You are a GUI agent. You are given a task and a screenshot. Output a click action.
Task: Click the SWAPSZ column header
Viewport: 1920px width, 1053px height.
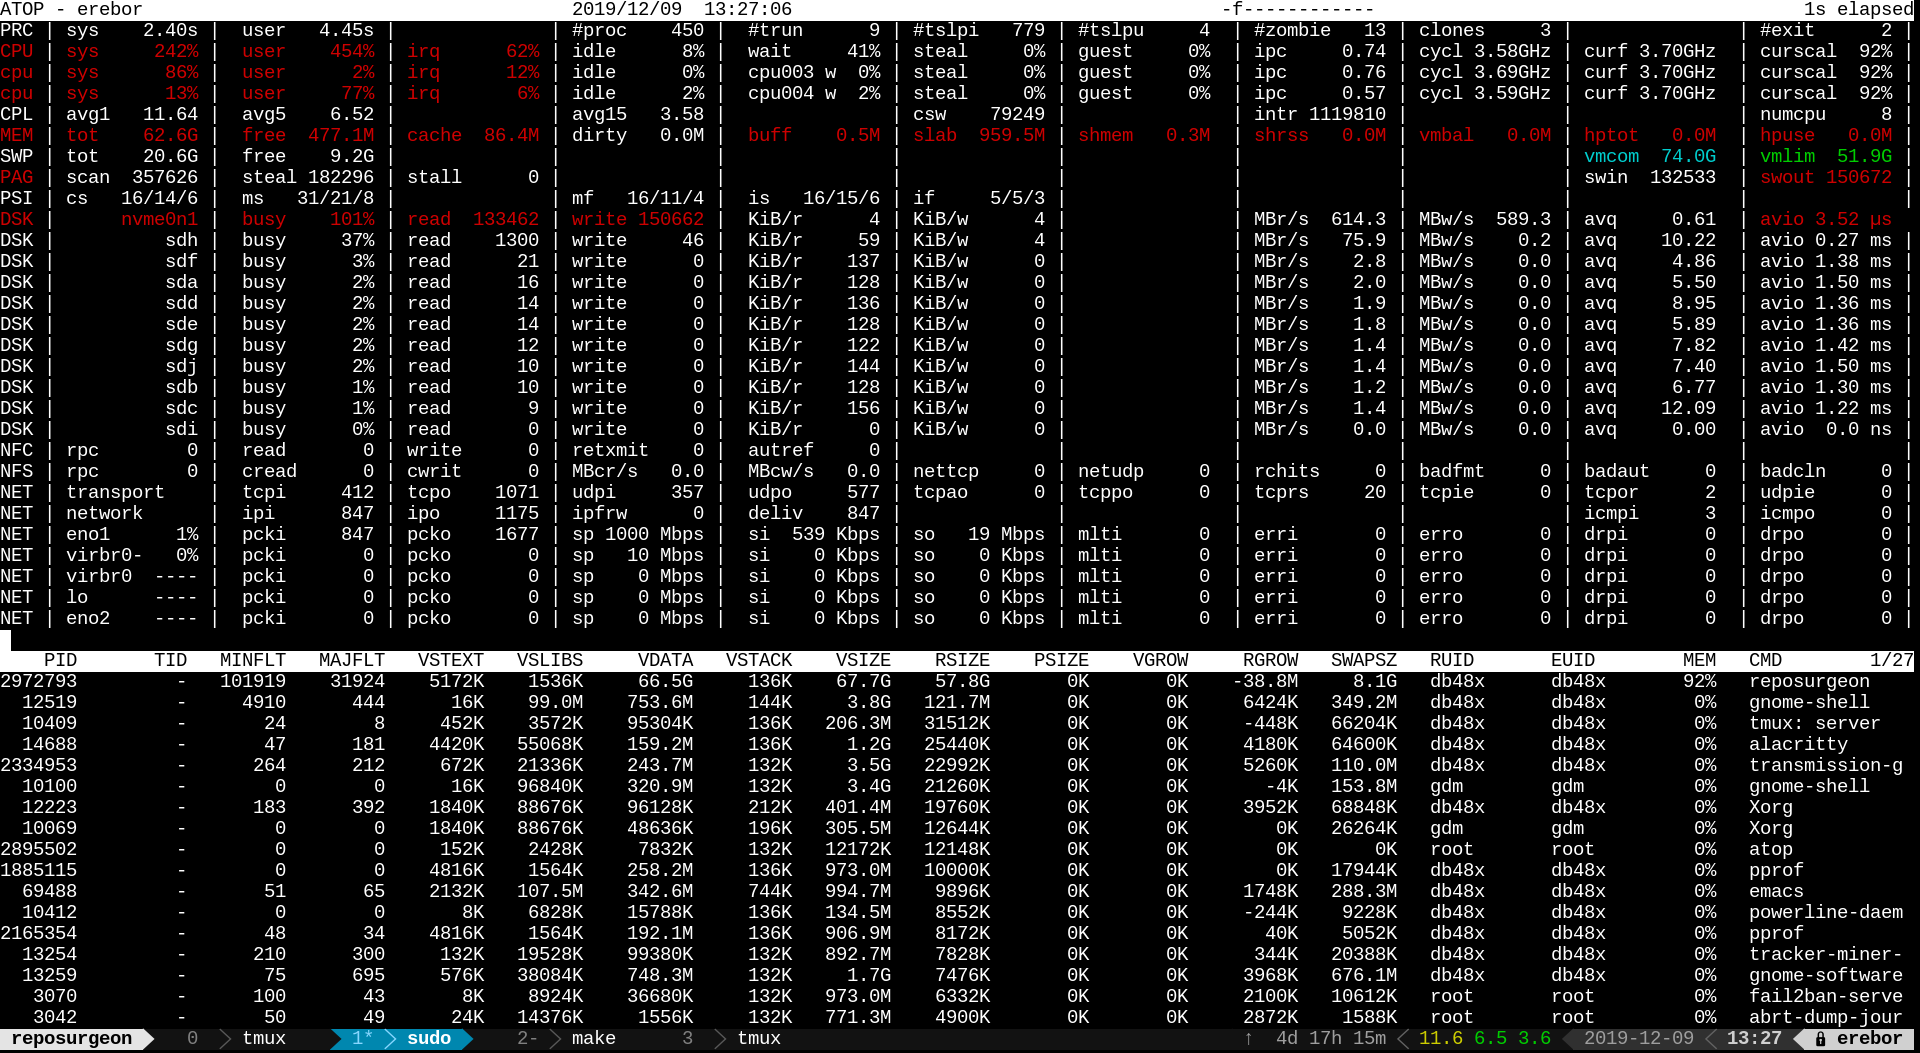pyautogui.click(x=1364, y=661)
